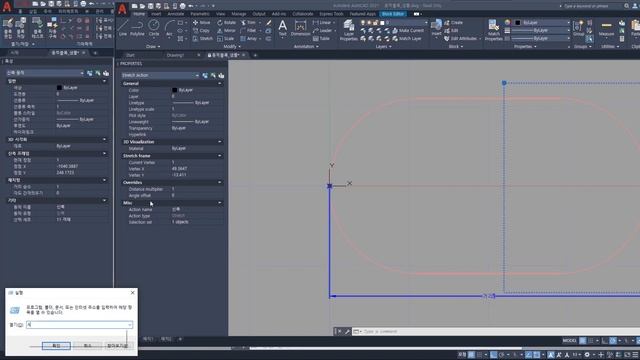The image size is (640, 360).
Task: Click Edit Attributes in Block panel
Action: click(460, 38)
